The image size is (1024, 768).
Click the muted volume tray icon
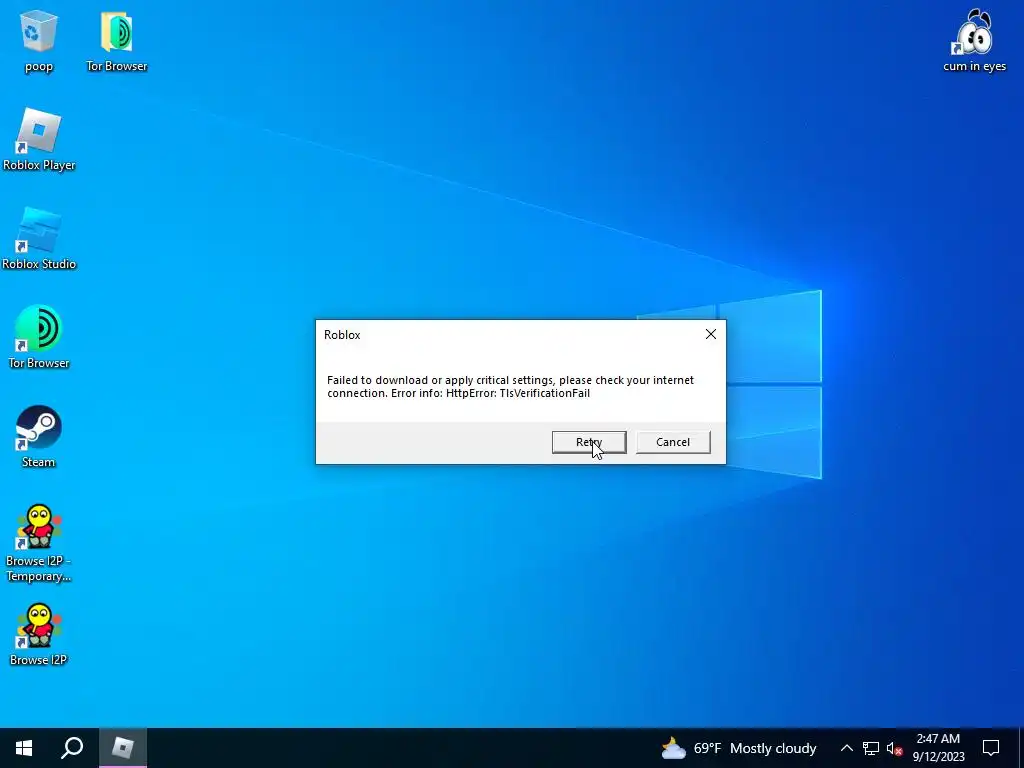(x=894, y=748)
